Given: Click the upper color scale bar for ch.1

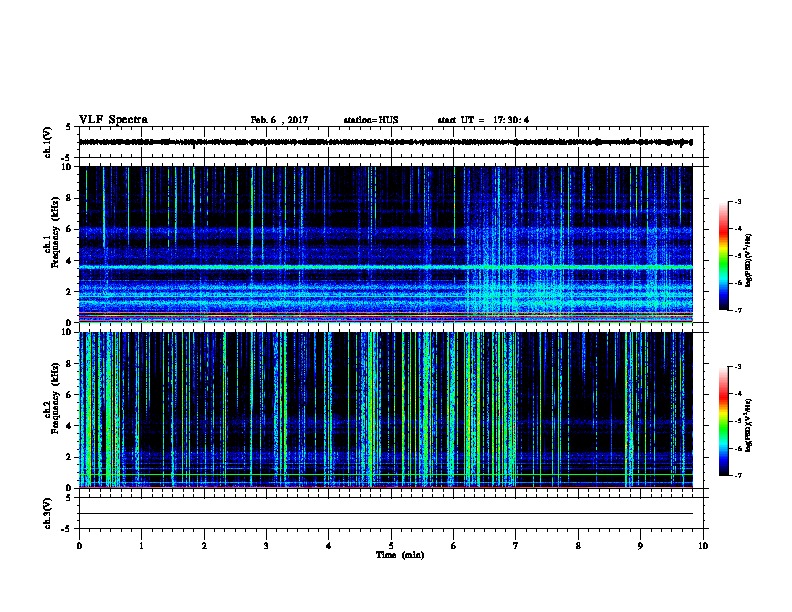Looking at the screenshot, I should tap(724, 256).
